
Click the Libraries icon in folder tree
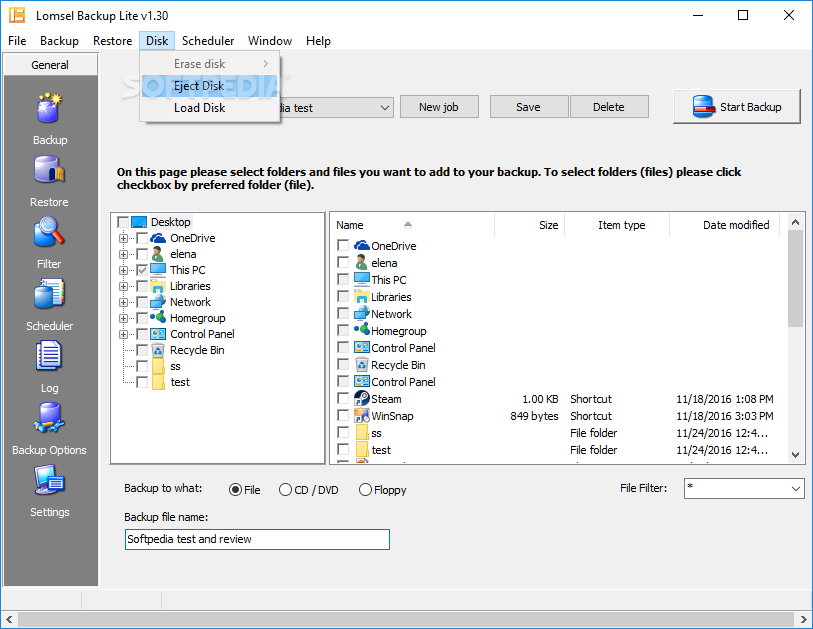(158, 286)
